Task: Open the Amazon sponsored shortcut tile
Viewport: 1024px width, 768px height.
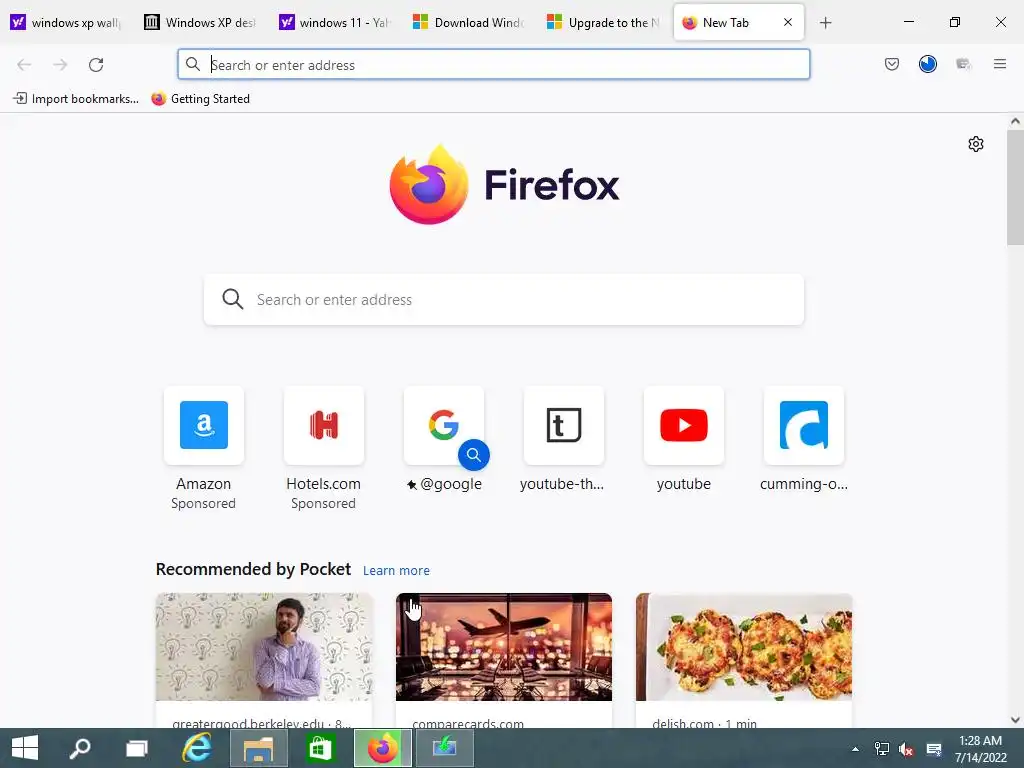Action: [204, 425]
